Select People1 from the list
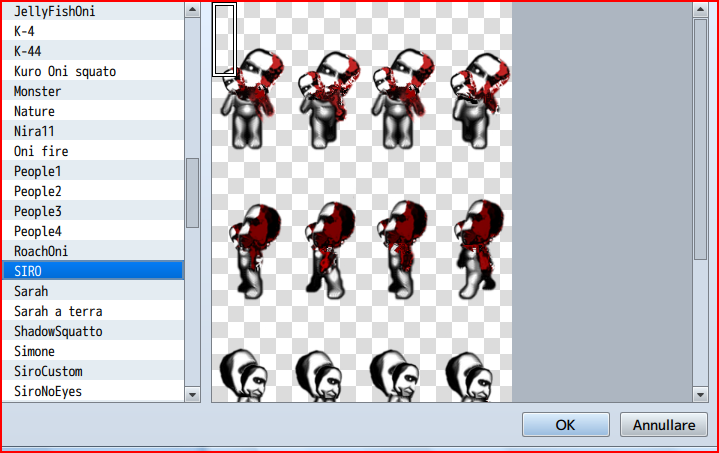 [93, 171]
